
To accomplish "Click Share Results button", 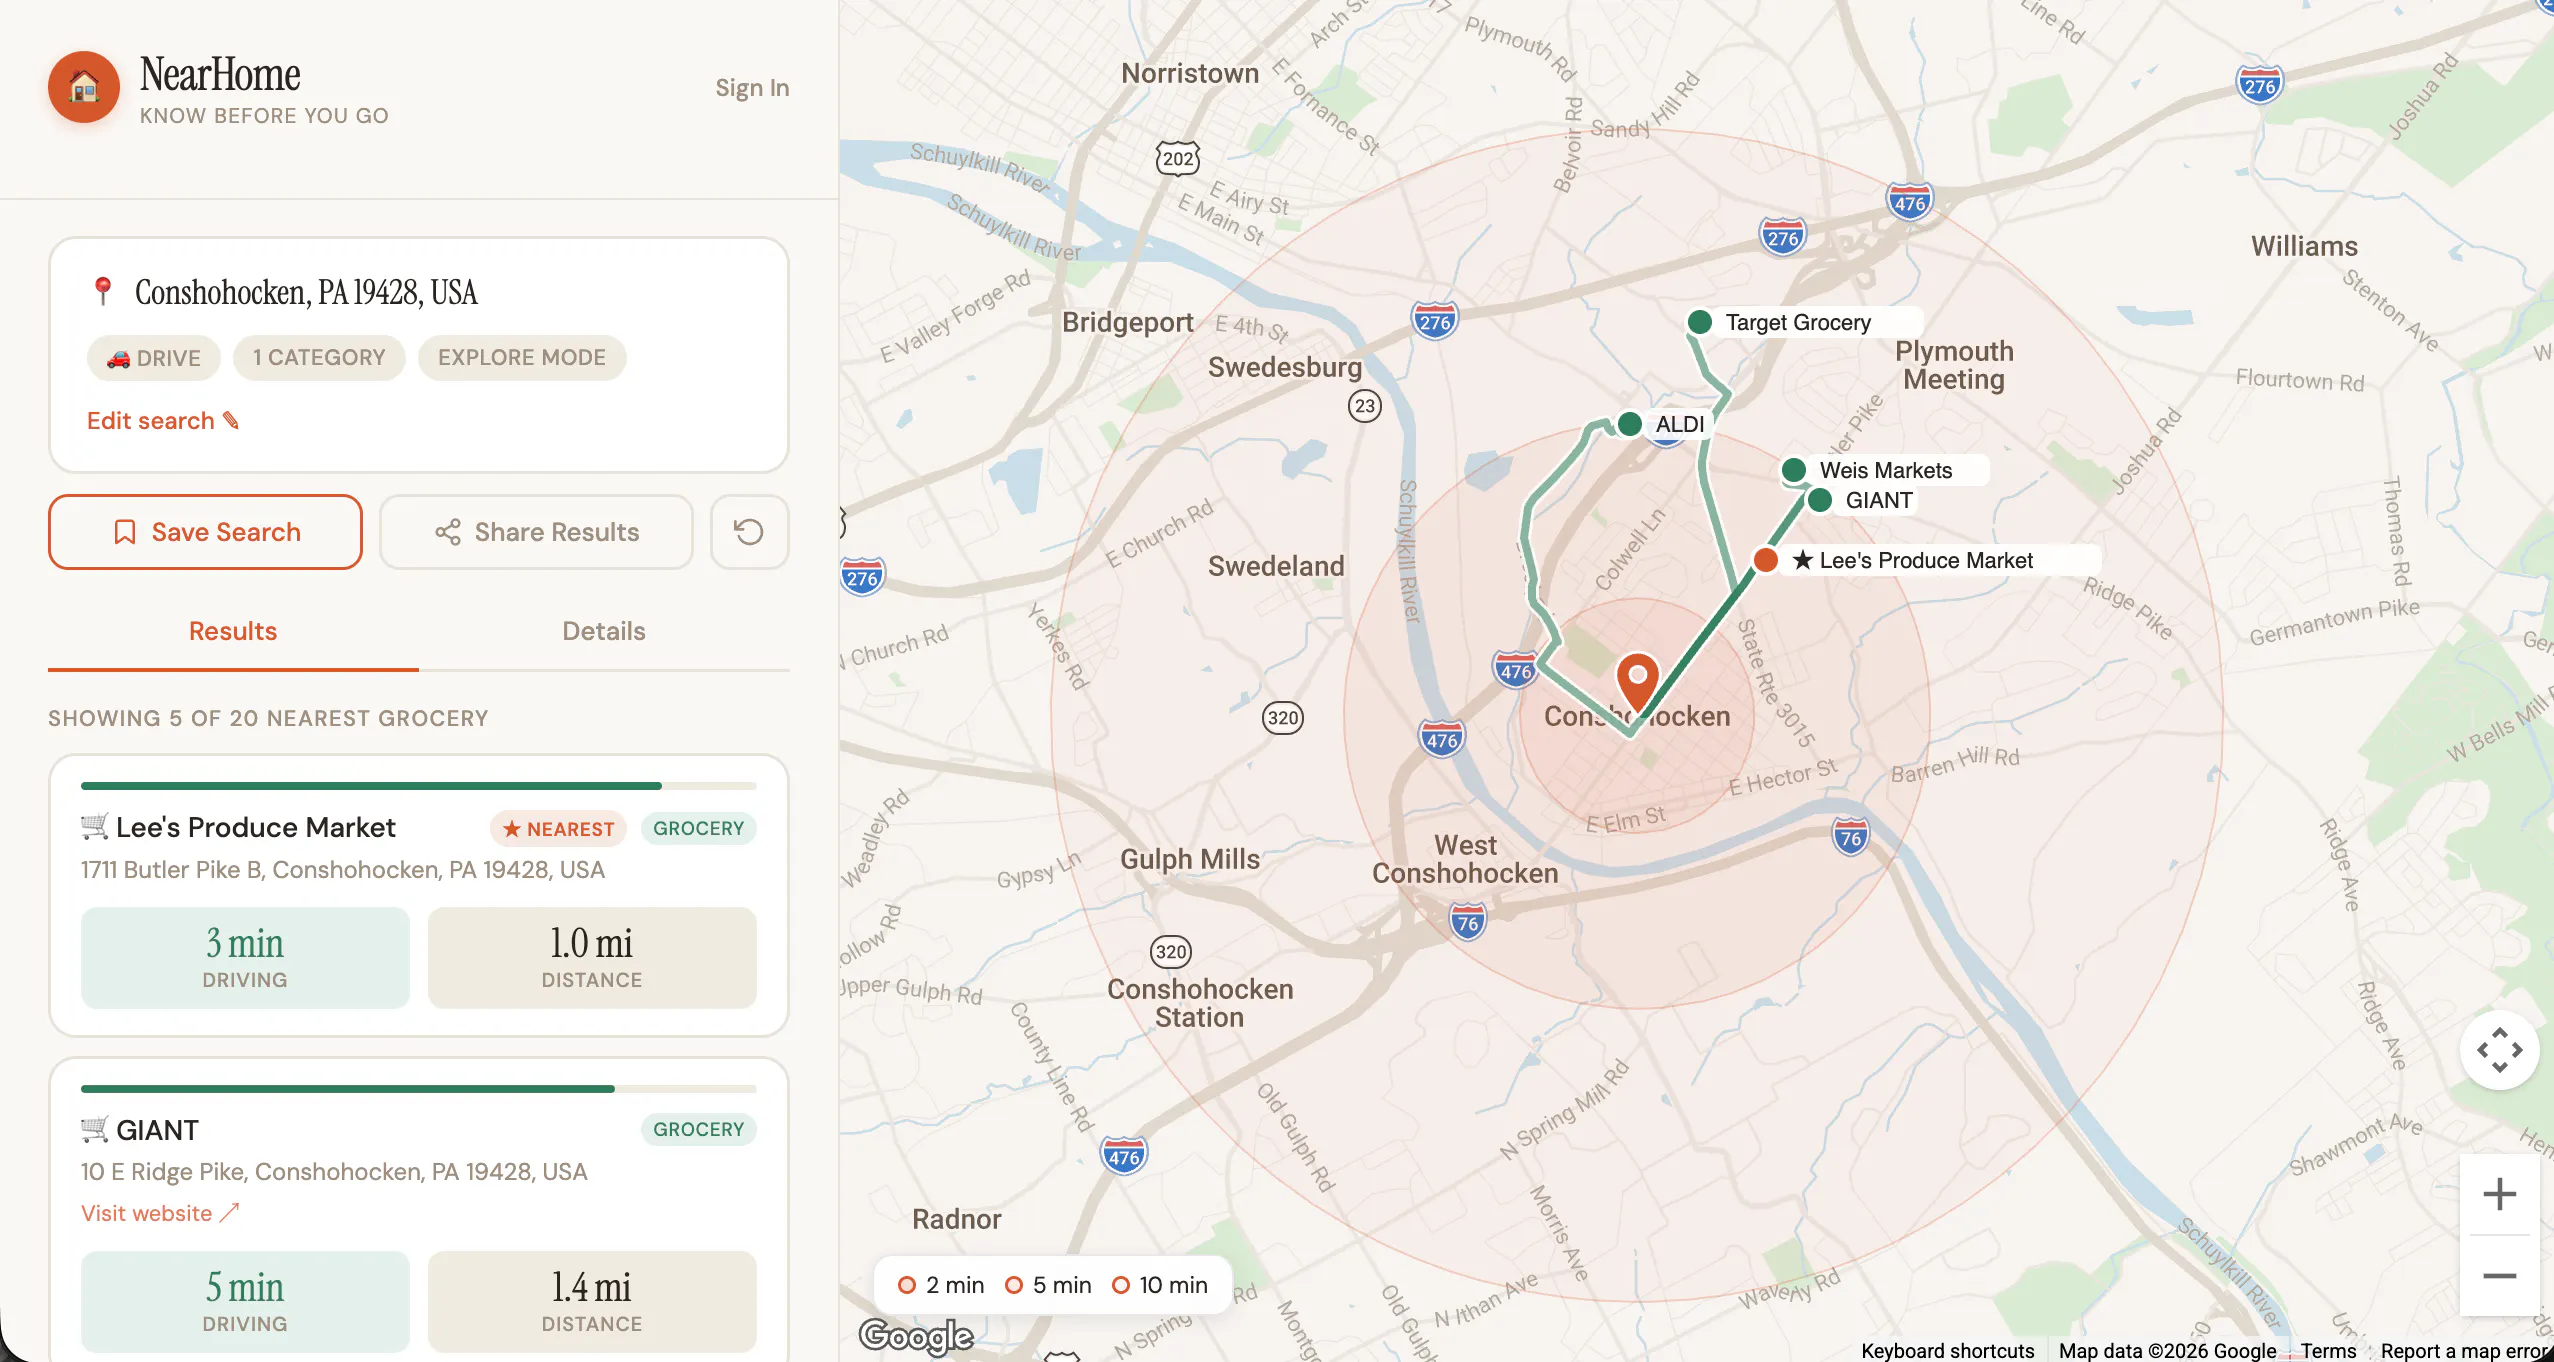I will coord(536,532).
